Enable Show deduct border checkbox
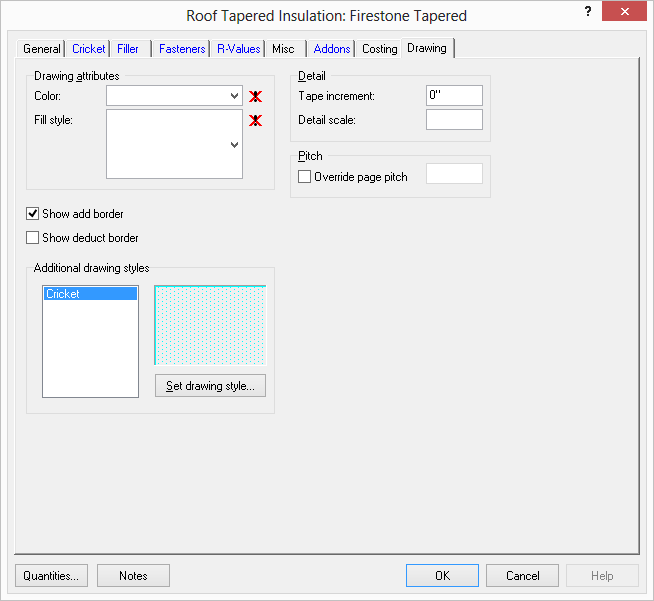 pyautogui.click(x=33, y=238)
